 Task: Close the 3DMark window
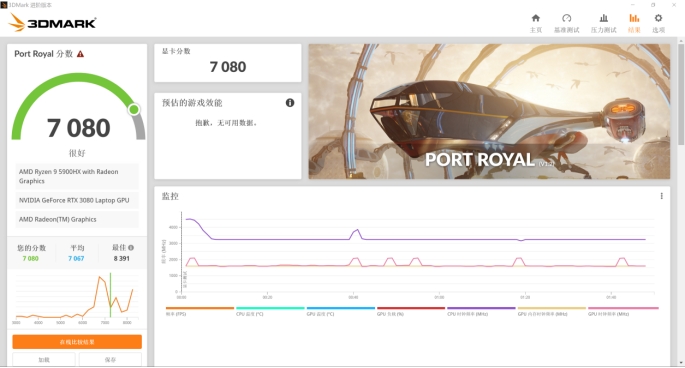[674, 5]
